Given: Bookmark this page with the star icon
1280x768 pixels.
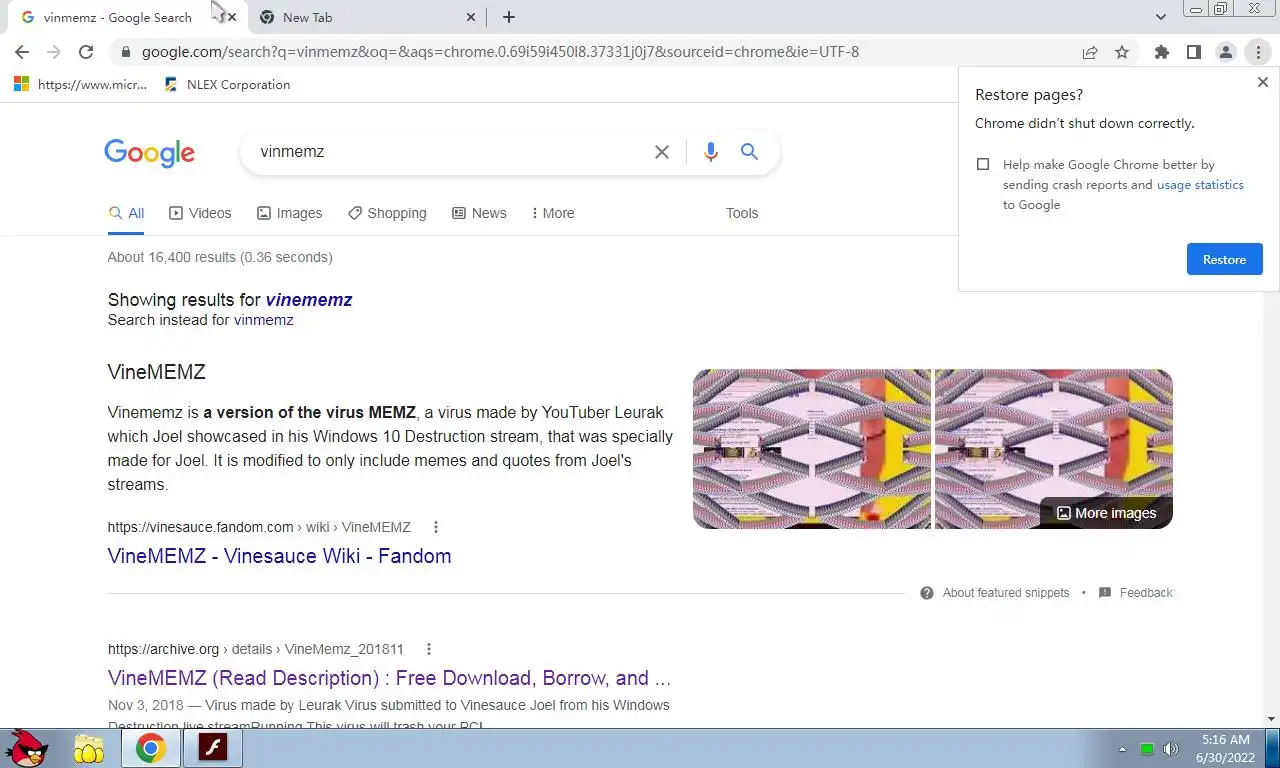Looking at the screenshot, I should (1122, 52).
